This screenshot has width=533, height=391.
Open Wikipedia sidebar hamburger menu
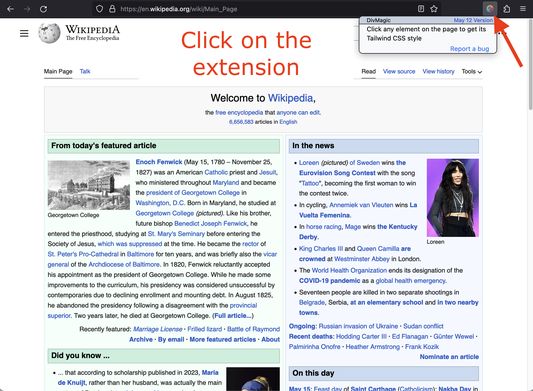tap(24, 33)
